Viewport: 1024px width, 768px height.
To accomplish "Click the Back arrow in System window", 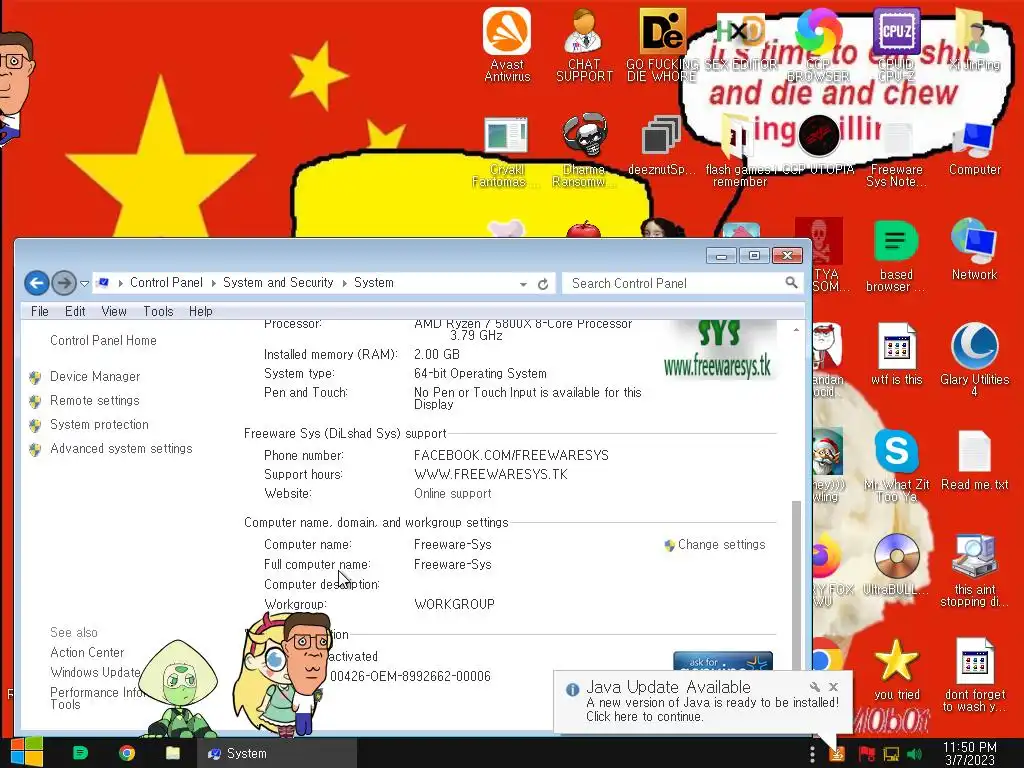I will 37,283.
